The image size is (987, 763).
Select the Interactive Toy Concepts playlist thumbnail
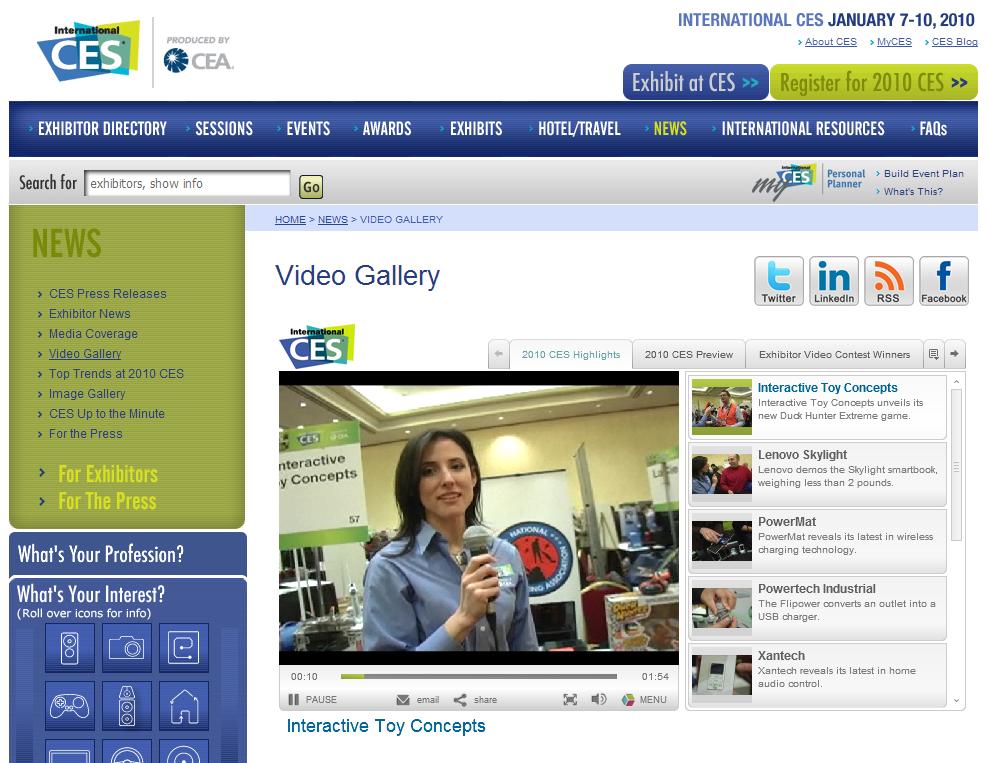[721, 407]
